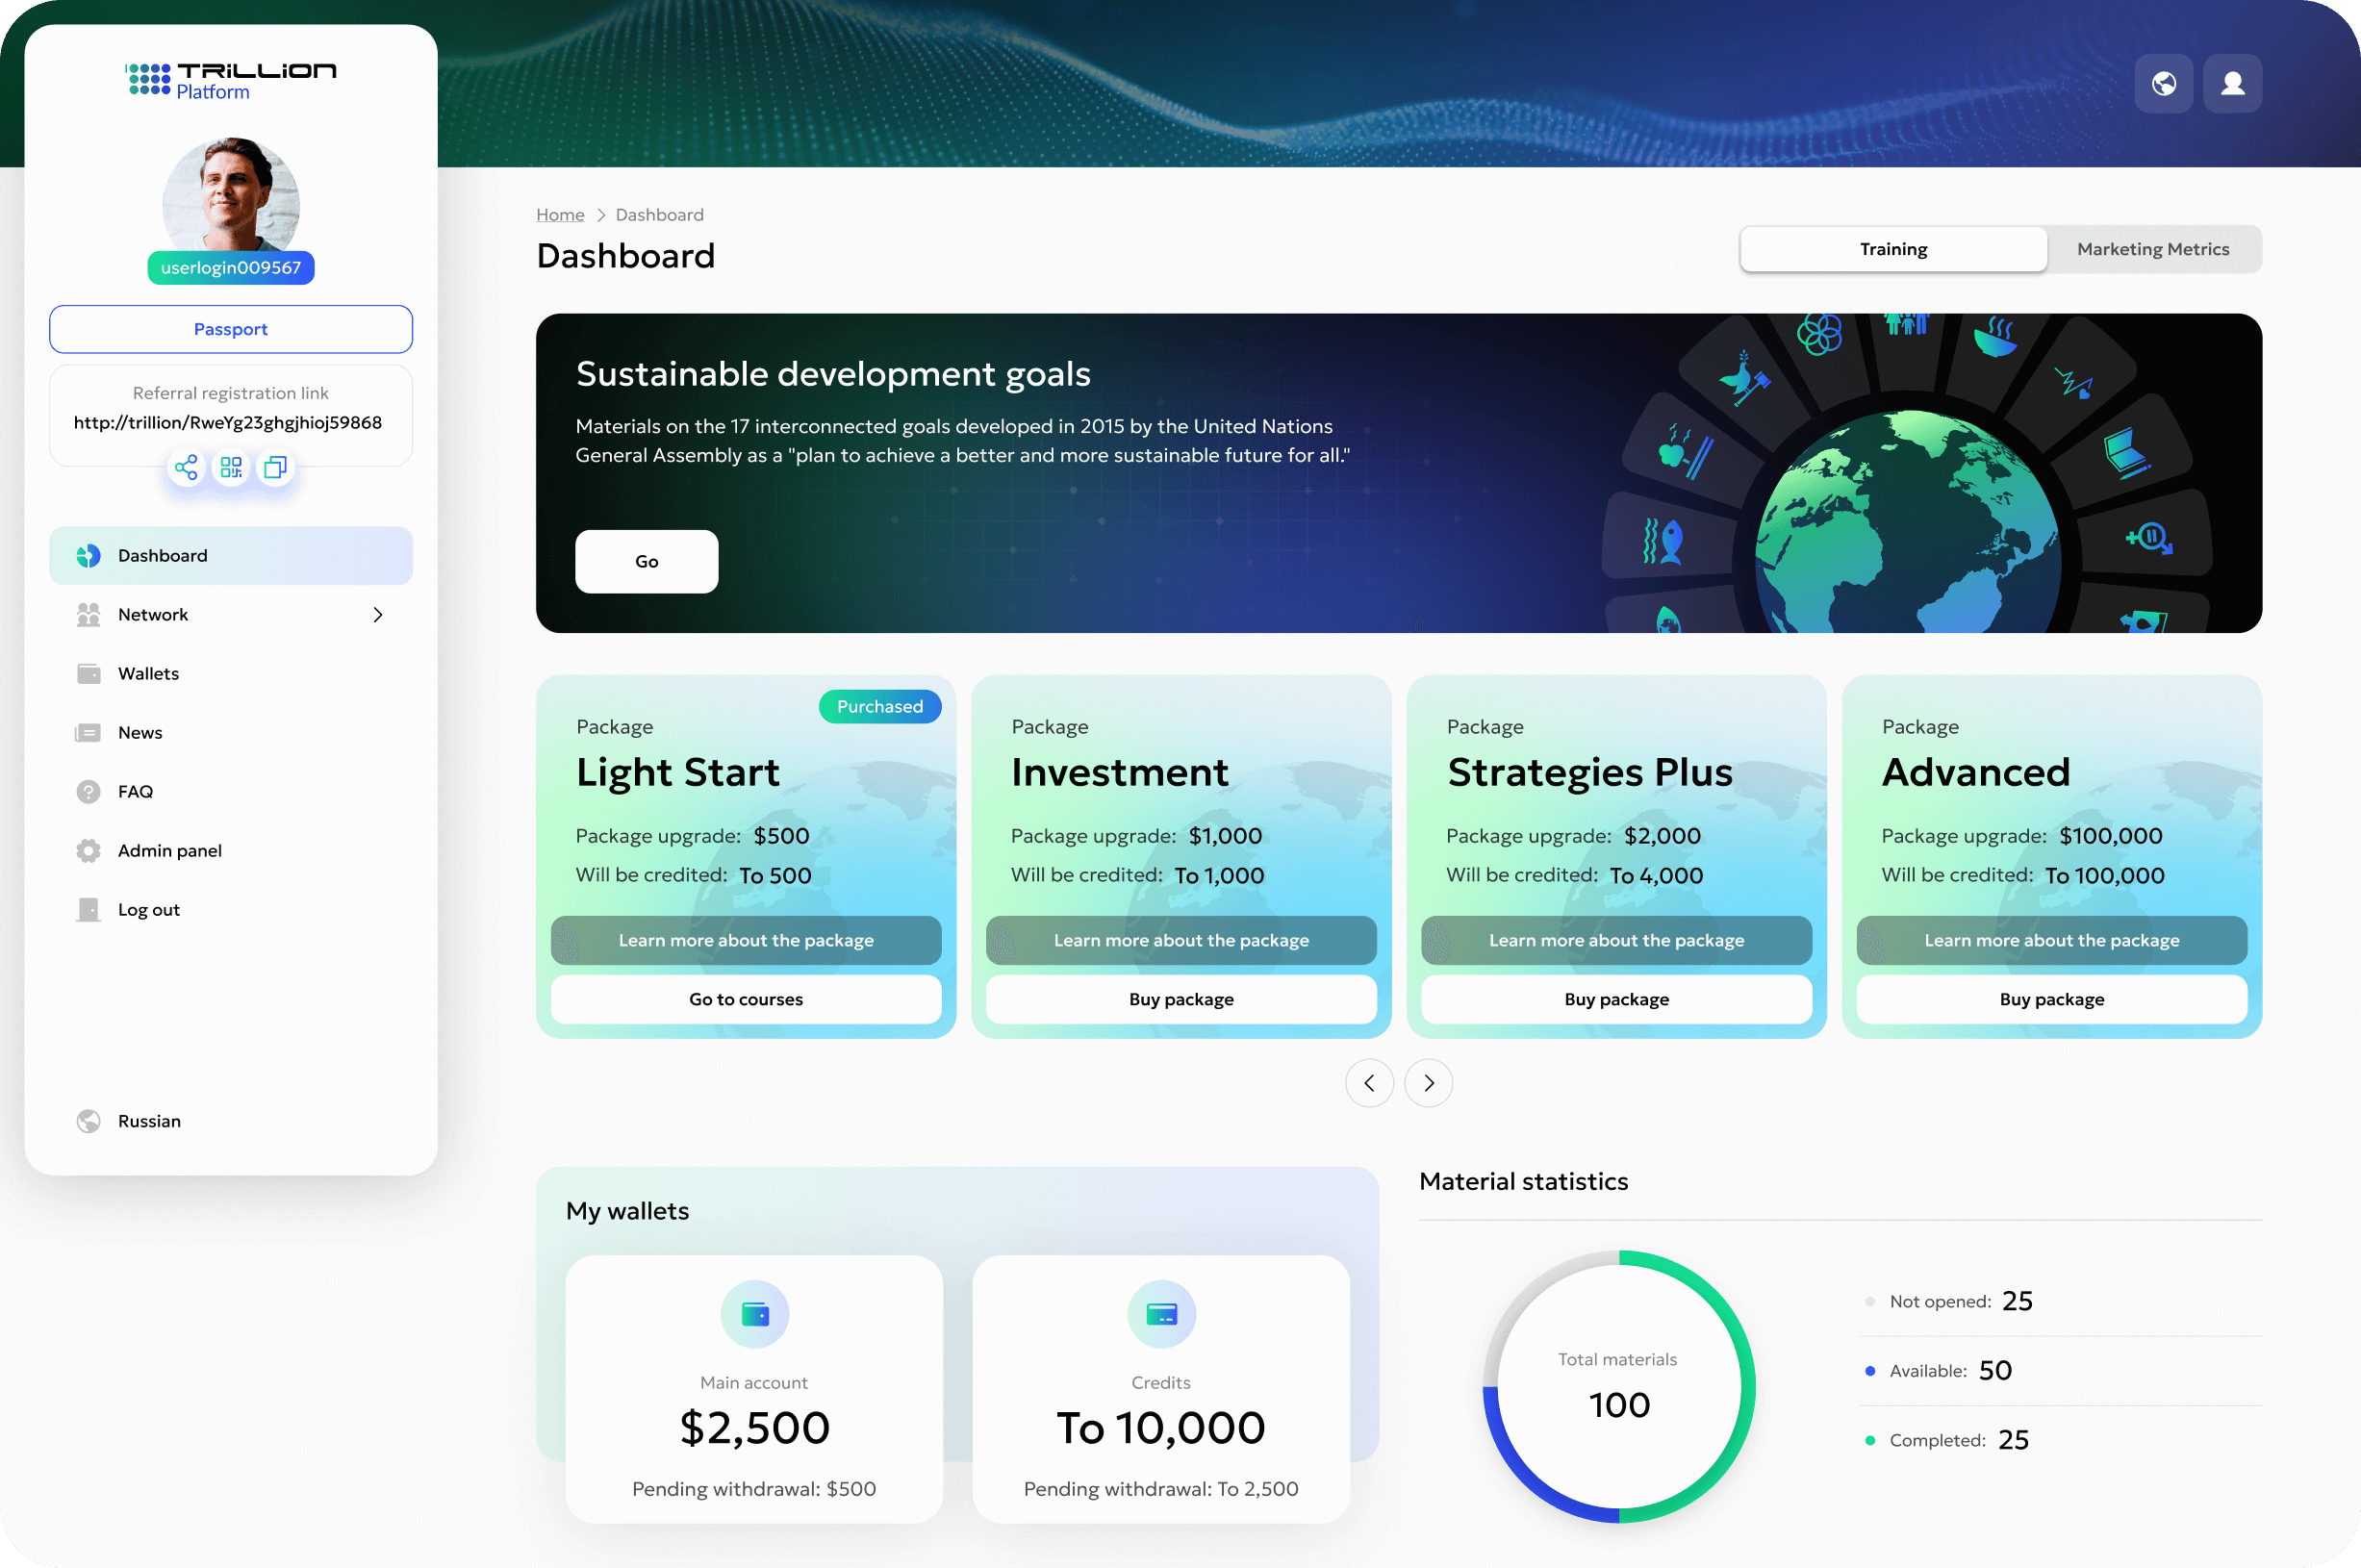
Task: Switch interface language to Russian
Action: click(148, 1121)
